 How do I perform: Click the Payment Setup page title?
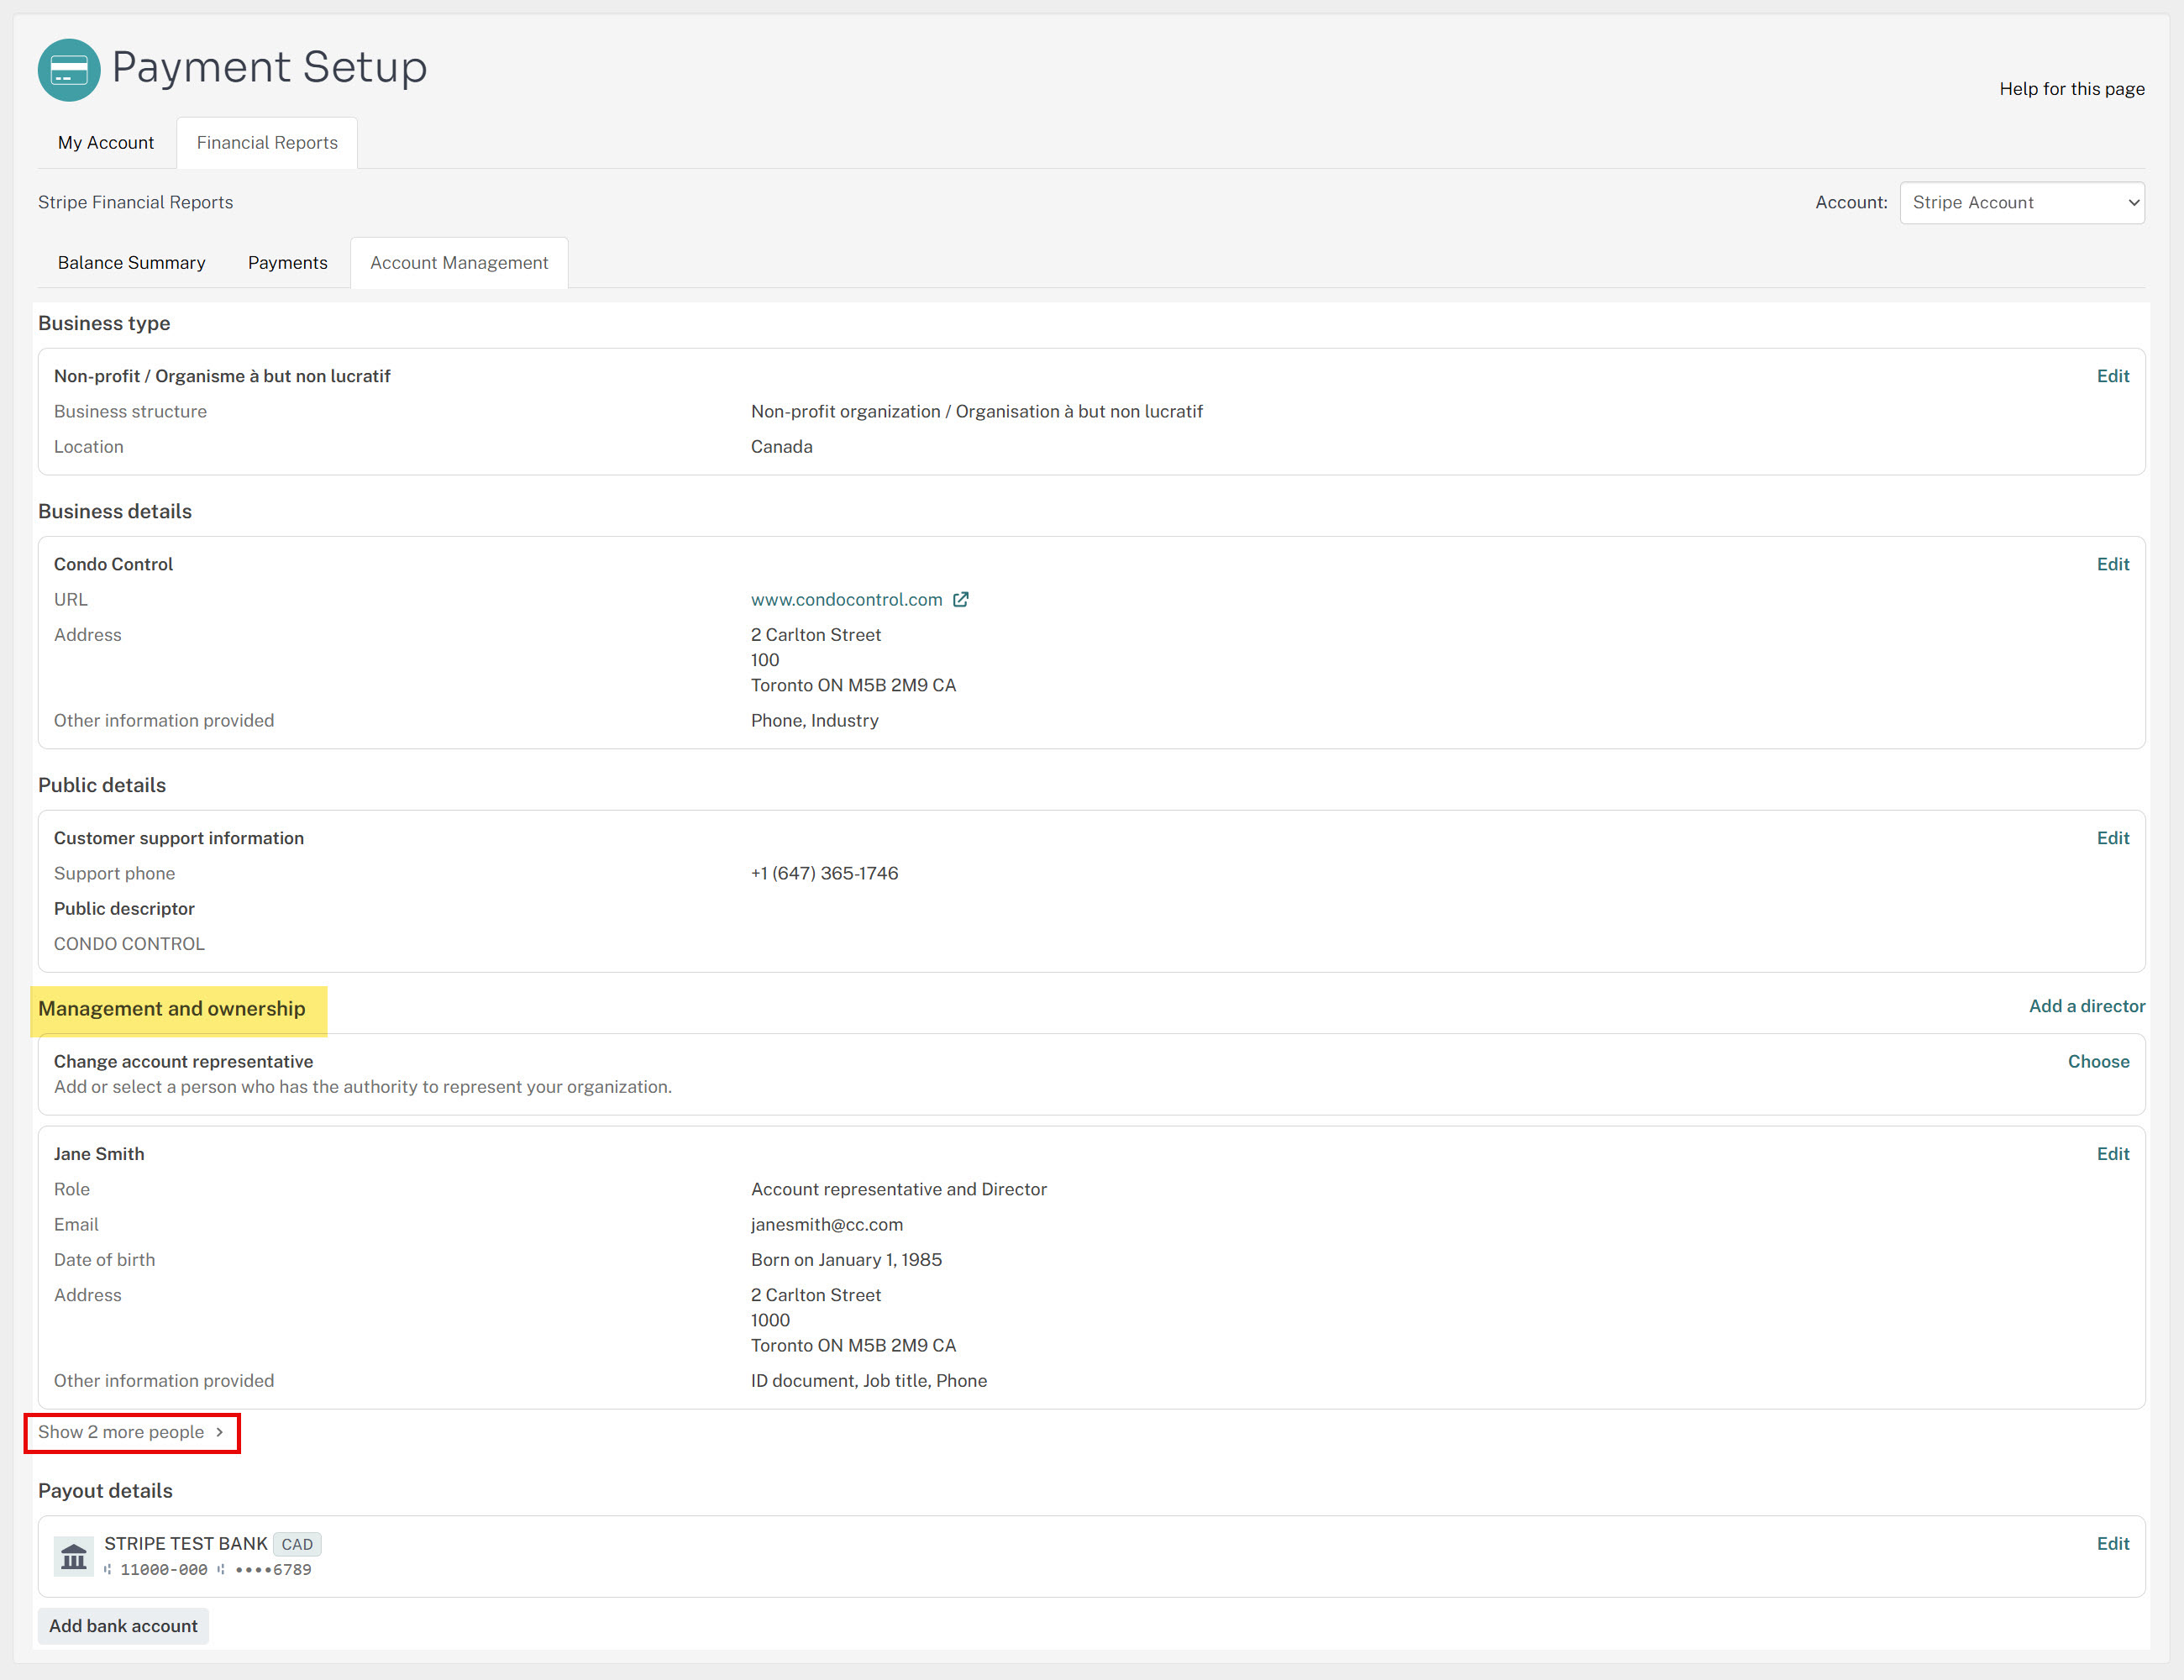click(270, 67)
